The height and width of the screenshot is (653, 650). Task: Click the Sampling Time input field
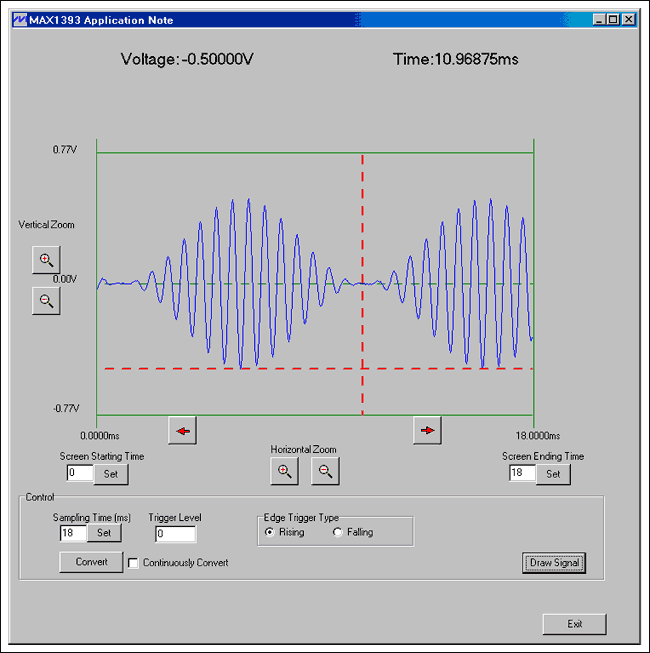point(72,534)
